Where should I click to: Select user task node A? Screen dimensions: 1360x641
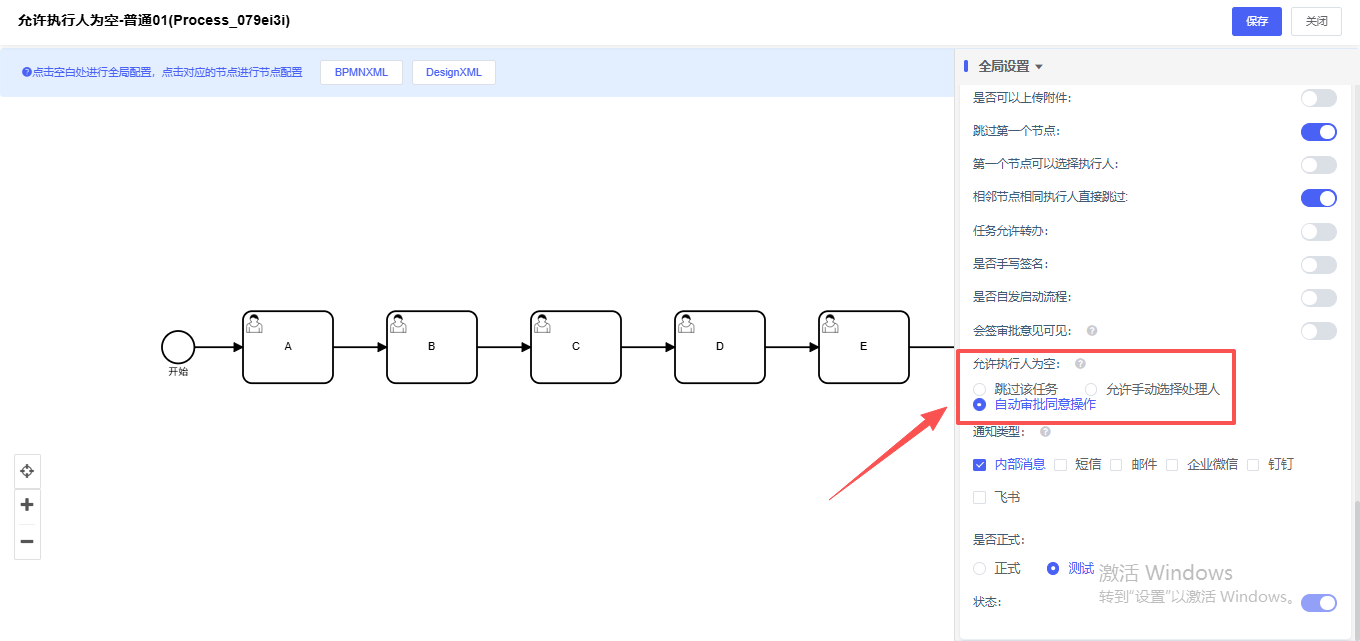click(x=288, y=347)
